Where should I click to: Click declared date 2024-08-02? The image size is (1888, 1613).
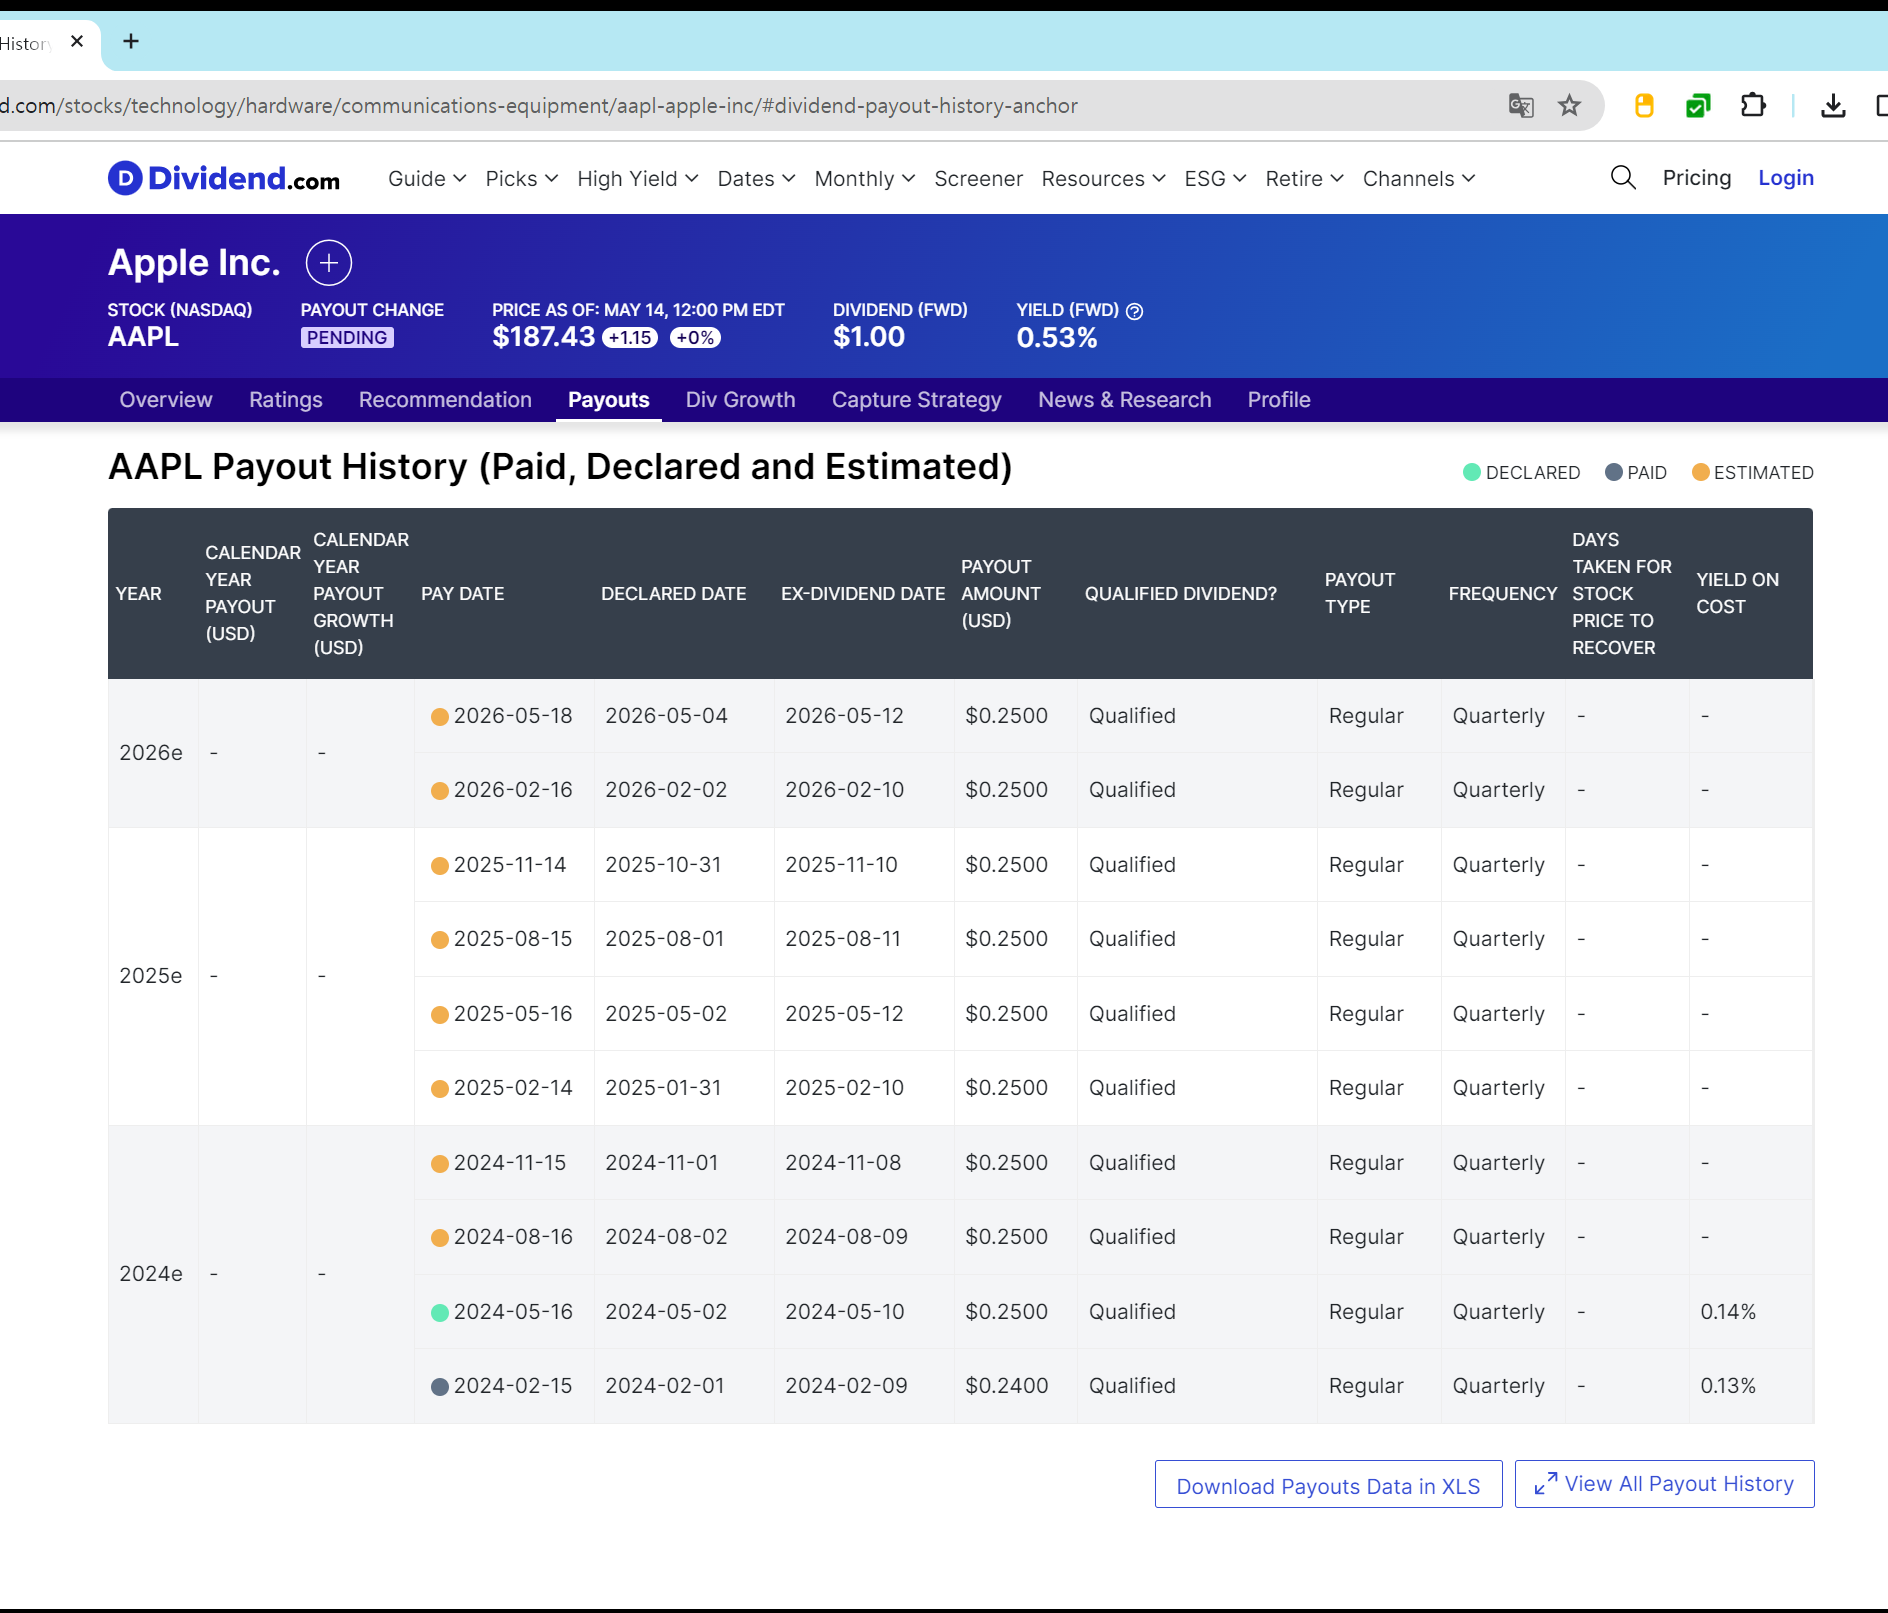(666, 1237)
